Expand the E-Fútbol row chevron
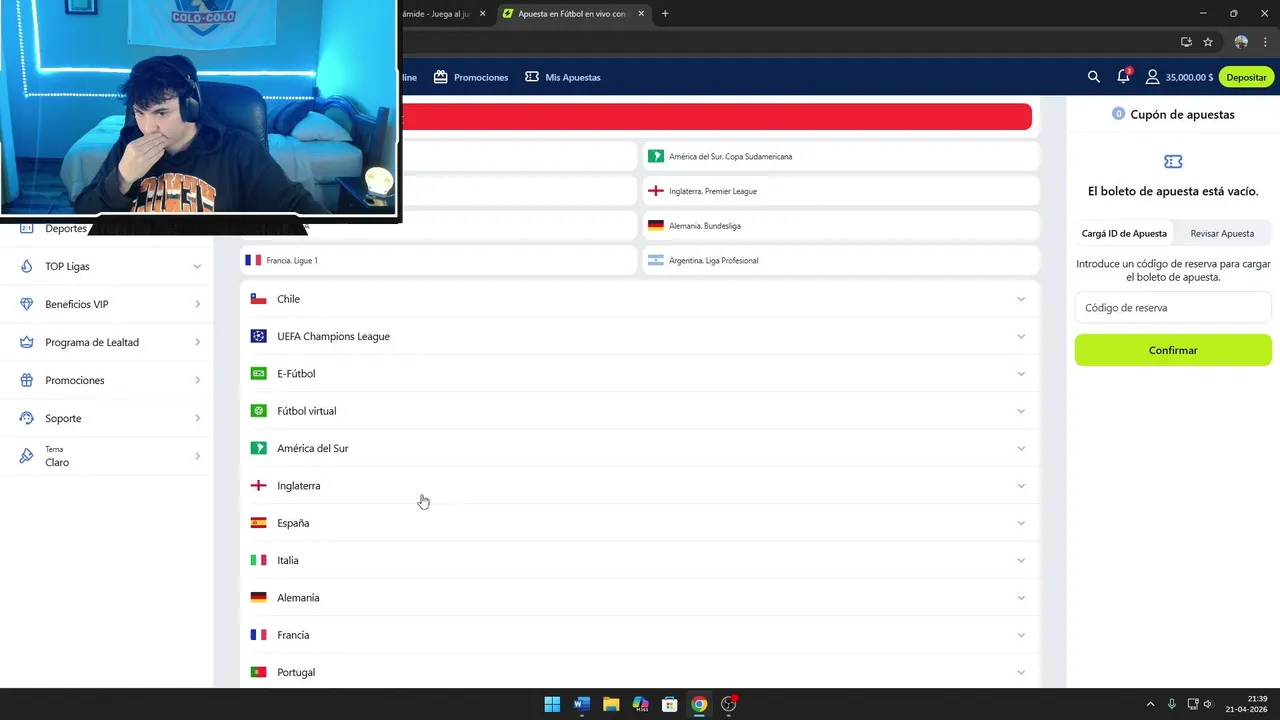Screen dimensions: 1280x720 [x=1021, y=374]
